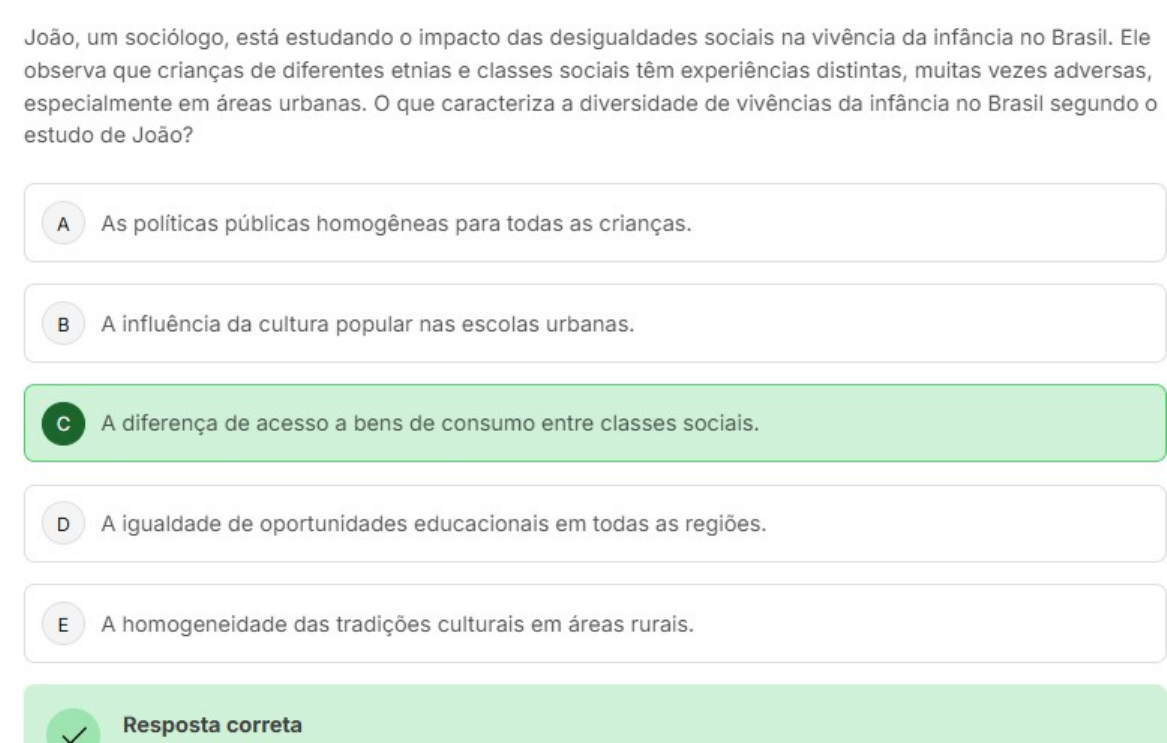Click empty right side of option A card
Image resolution: width=1167 pixels, height=743 pixels.
point(950,223)
